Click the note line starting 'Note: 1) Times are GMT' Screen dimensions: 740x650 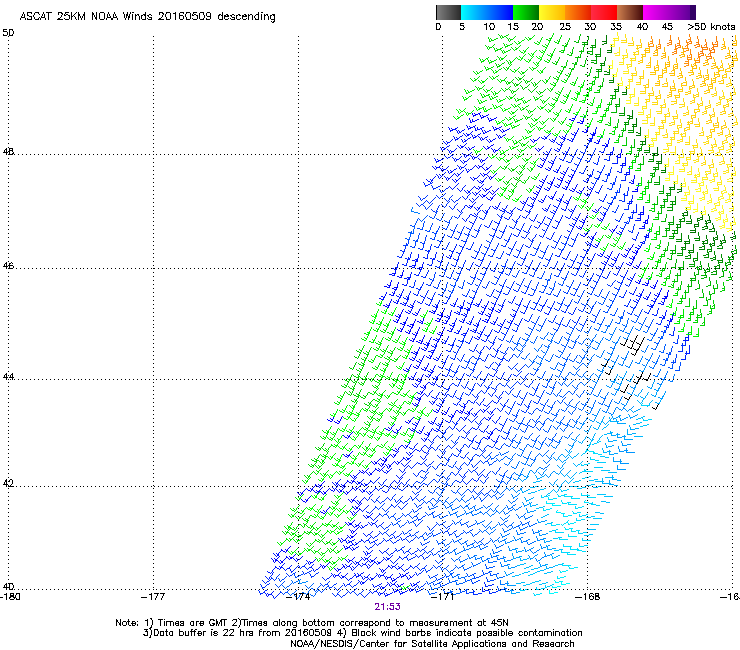pyautogui.click(x=312, y=623)
